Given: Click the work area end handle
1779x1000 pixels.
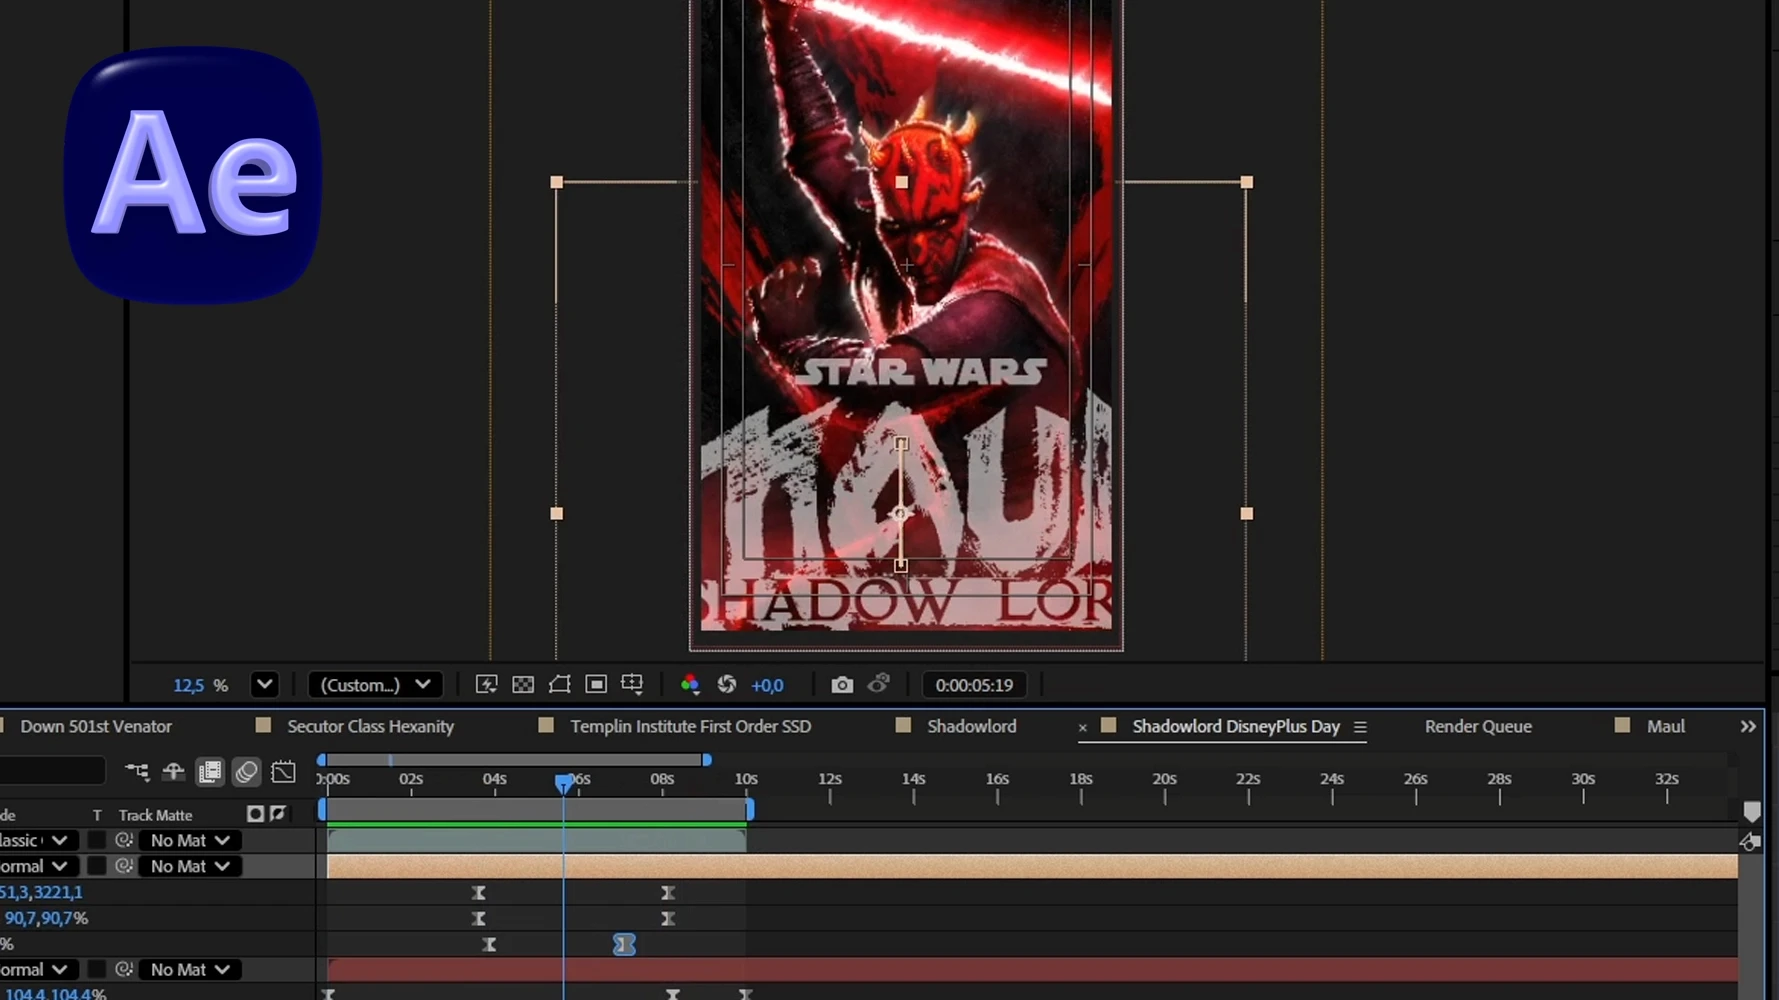Looking at the screenshot, I should (750, 809).
